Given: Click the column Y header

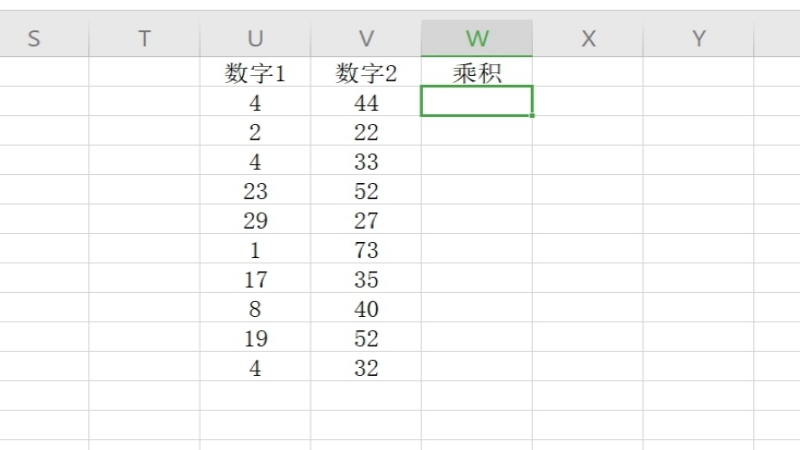Looking at the screenshot, I should (699, 38).
